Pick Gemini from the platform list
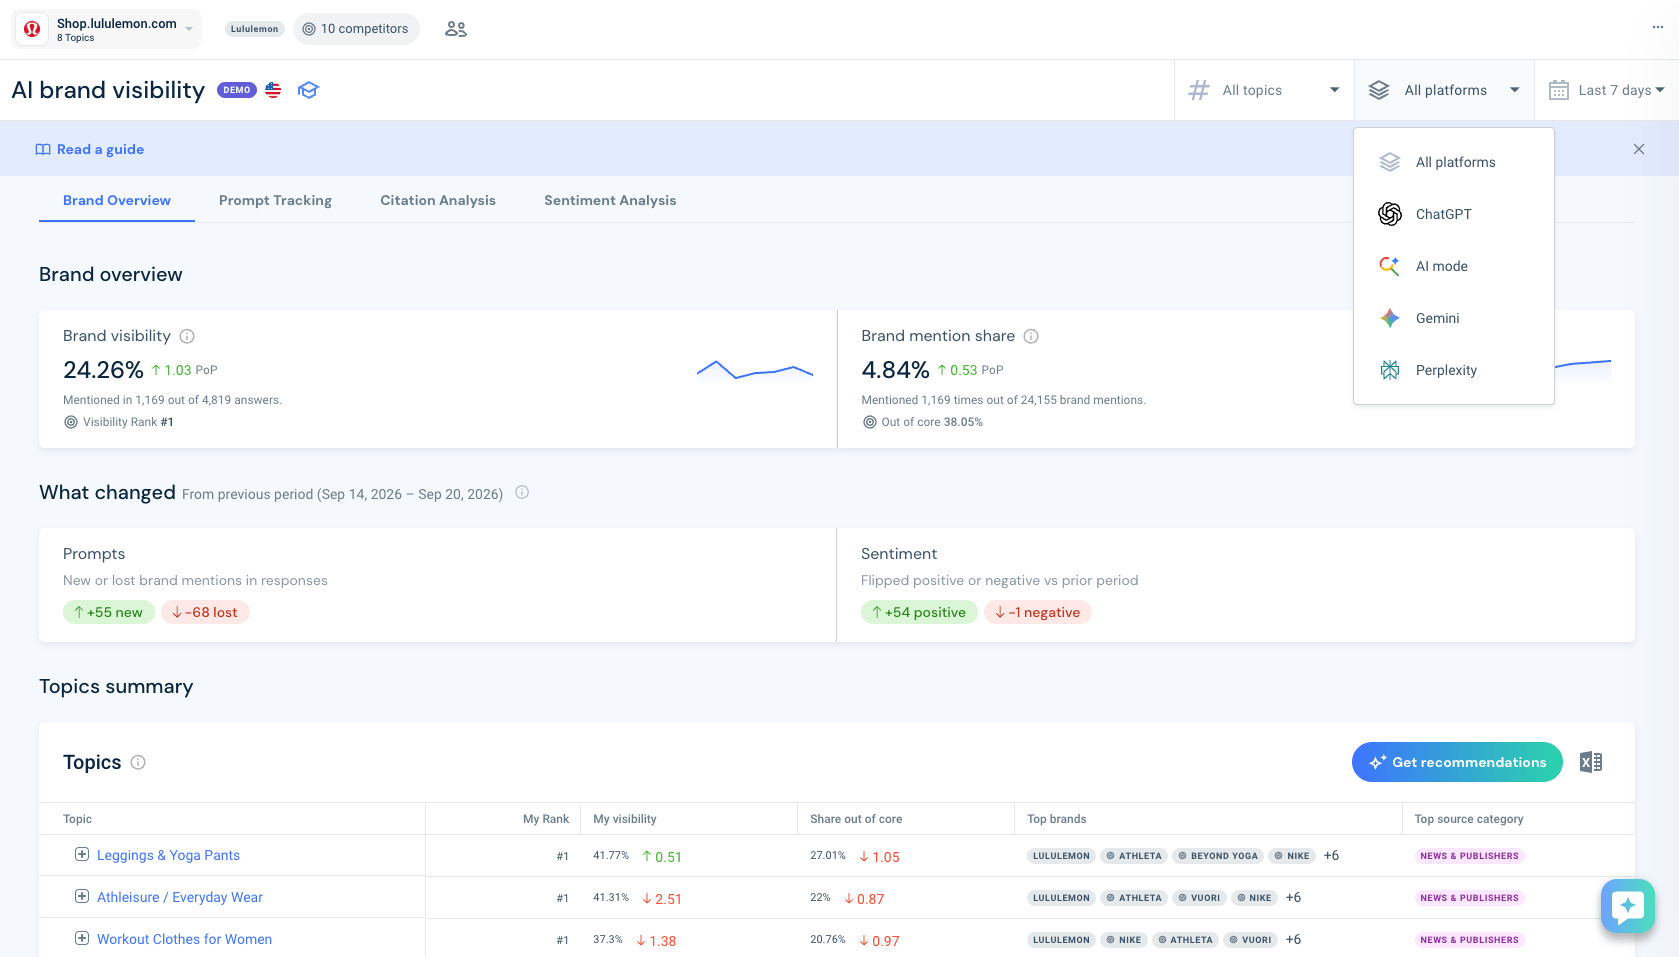 click(x=1453, y=318)
